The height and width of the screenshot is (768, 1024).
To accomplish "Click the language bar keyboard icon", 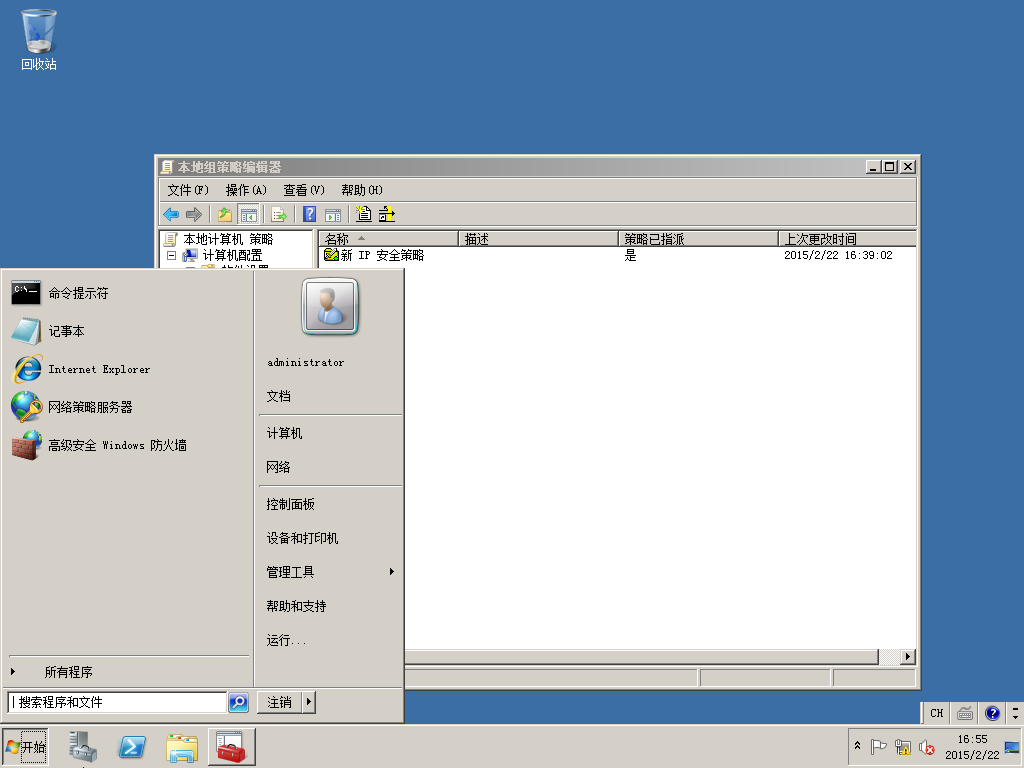I will (x=965, y=713).
